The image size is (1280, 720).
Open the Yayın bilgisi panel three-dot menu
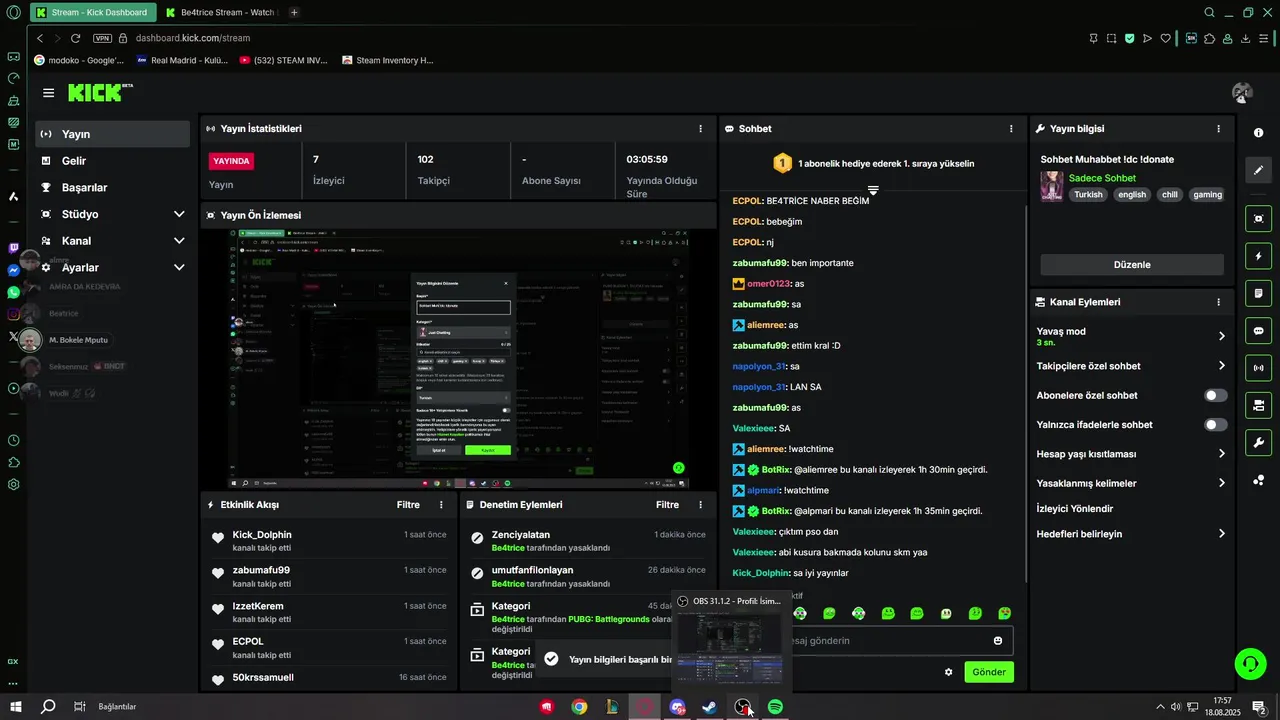click(x=1218, y=128)
